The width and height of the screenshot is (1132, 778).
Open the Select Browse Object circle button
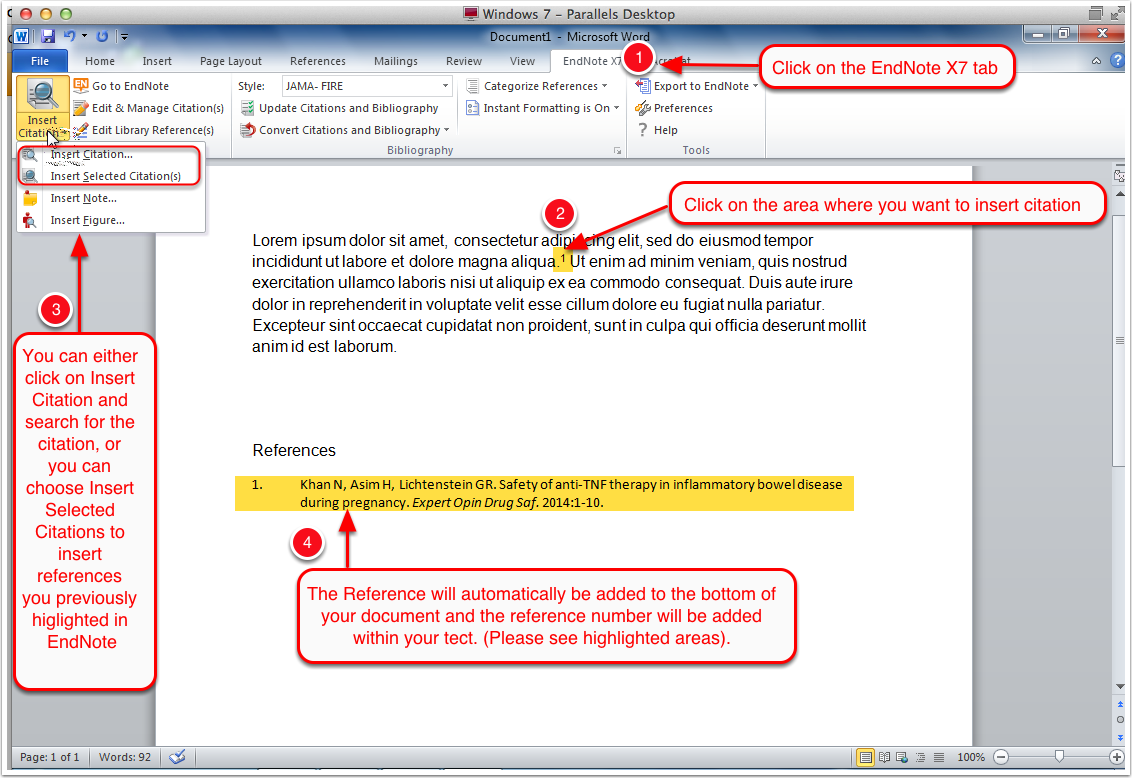coord(1120,720)
